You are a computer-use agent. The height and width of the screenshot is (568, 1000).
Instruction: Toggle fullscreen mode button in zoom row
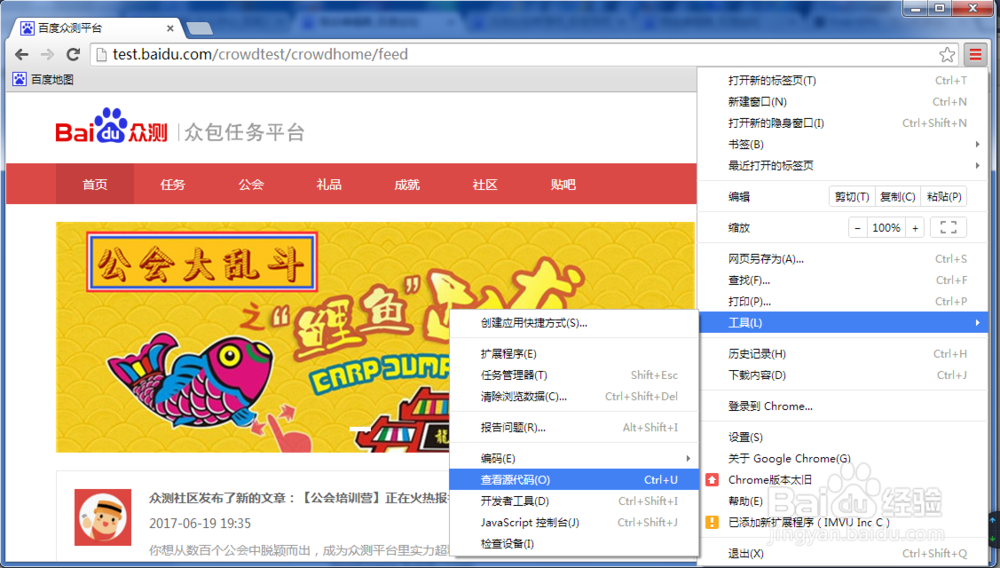(948, 228)
